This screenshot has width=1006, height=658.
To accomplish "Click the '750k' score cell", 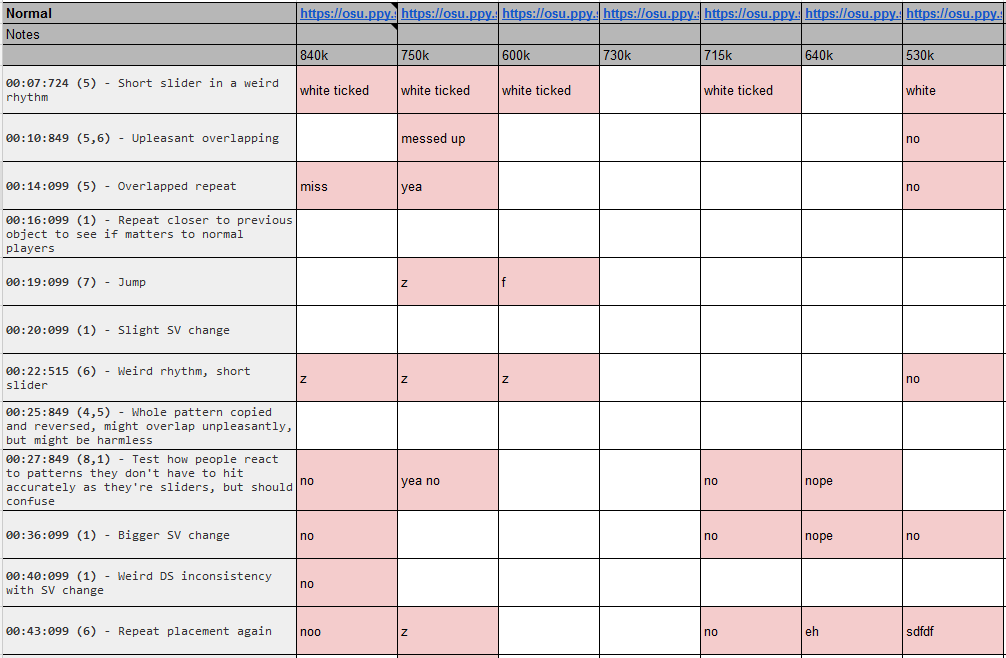I will point(448,55).
